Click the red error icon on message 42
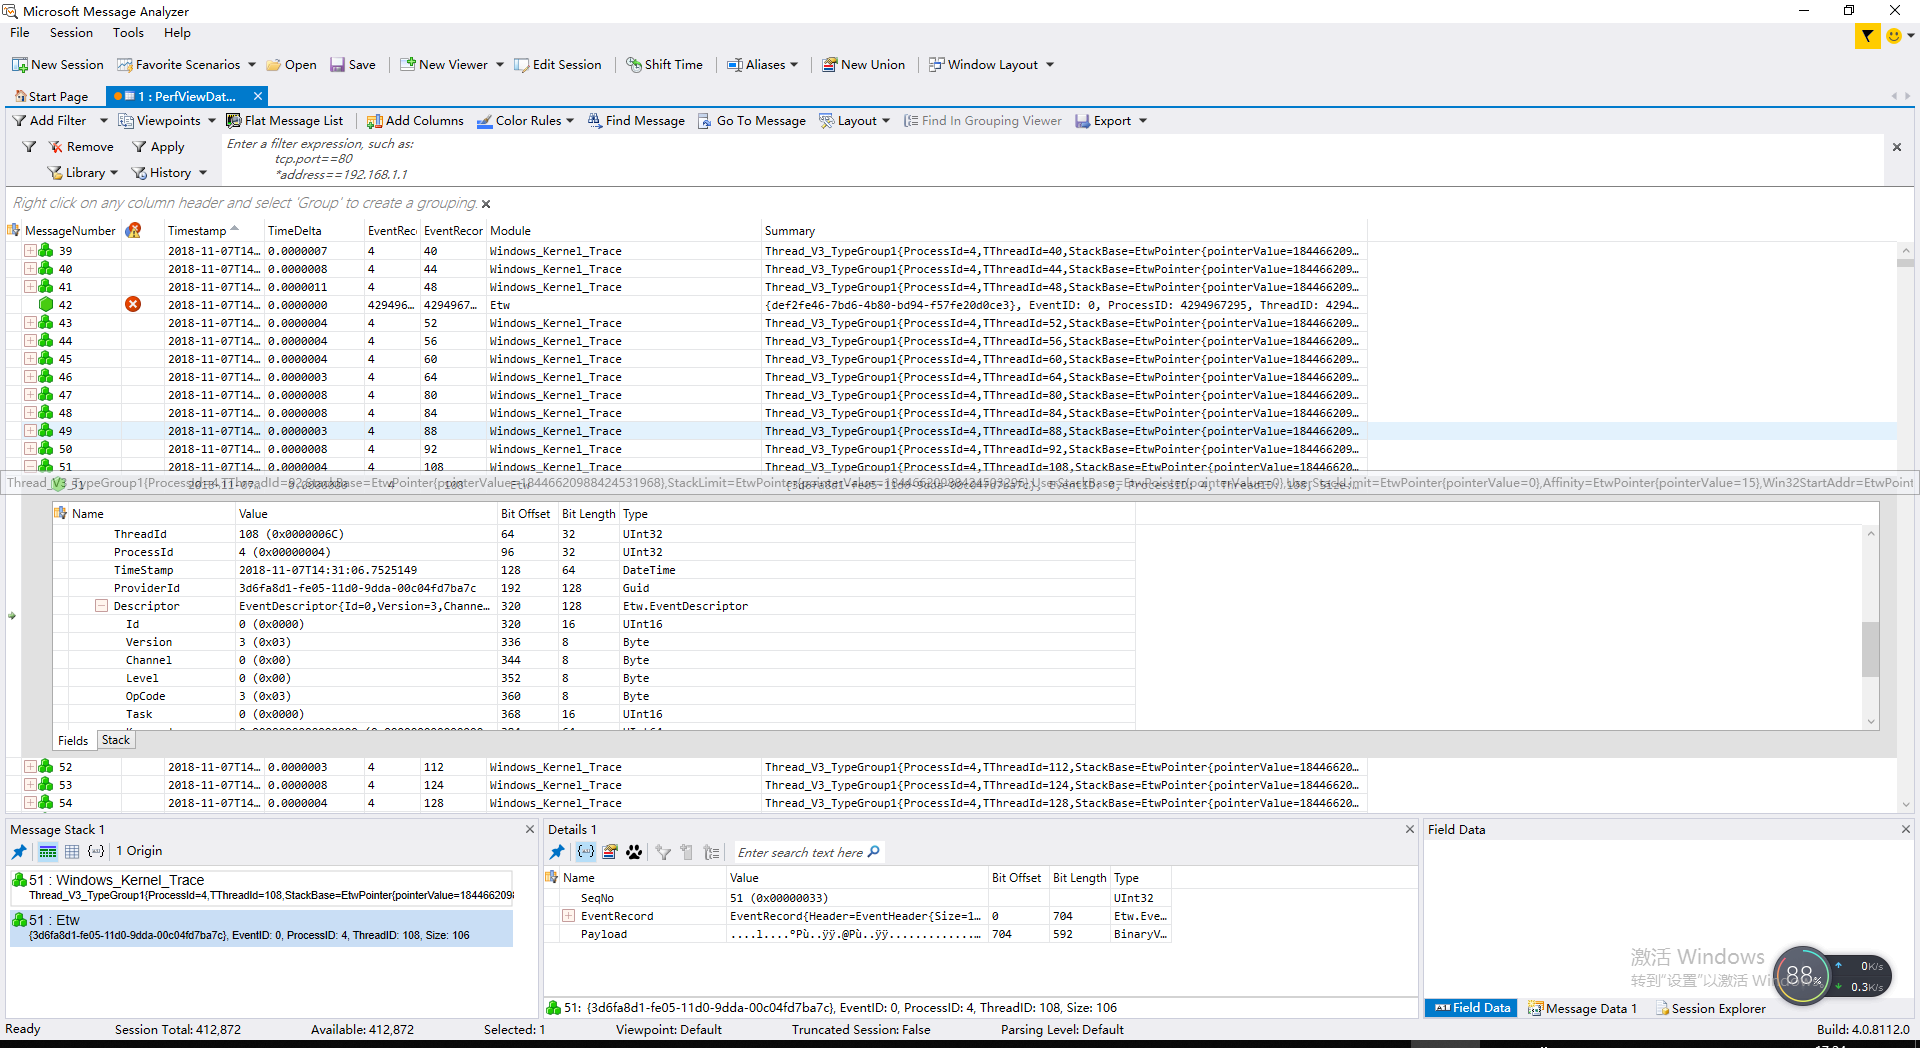The image size is (1920, 1048). tap(133, 304)
